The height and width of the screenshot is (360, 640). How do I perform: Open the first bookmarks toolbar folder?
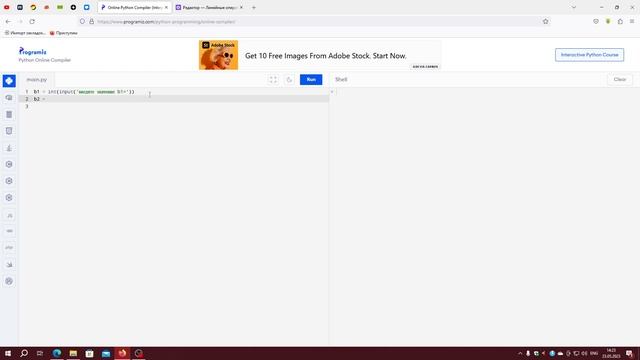[24, 33]
